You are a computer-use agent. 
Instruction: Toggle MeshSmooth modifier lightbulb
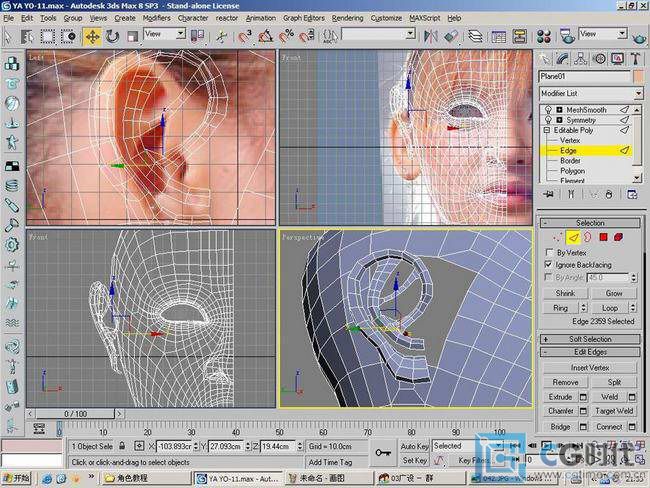(548, 109)
